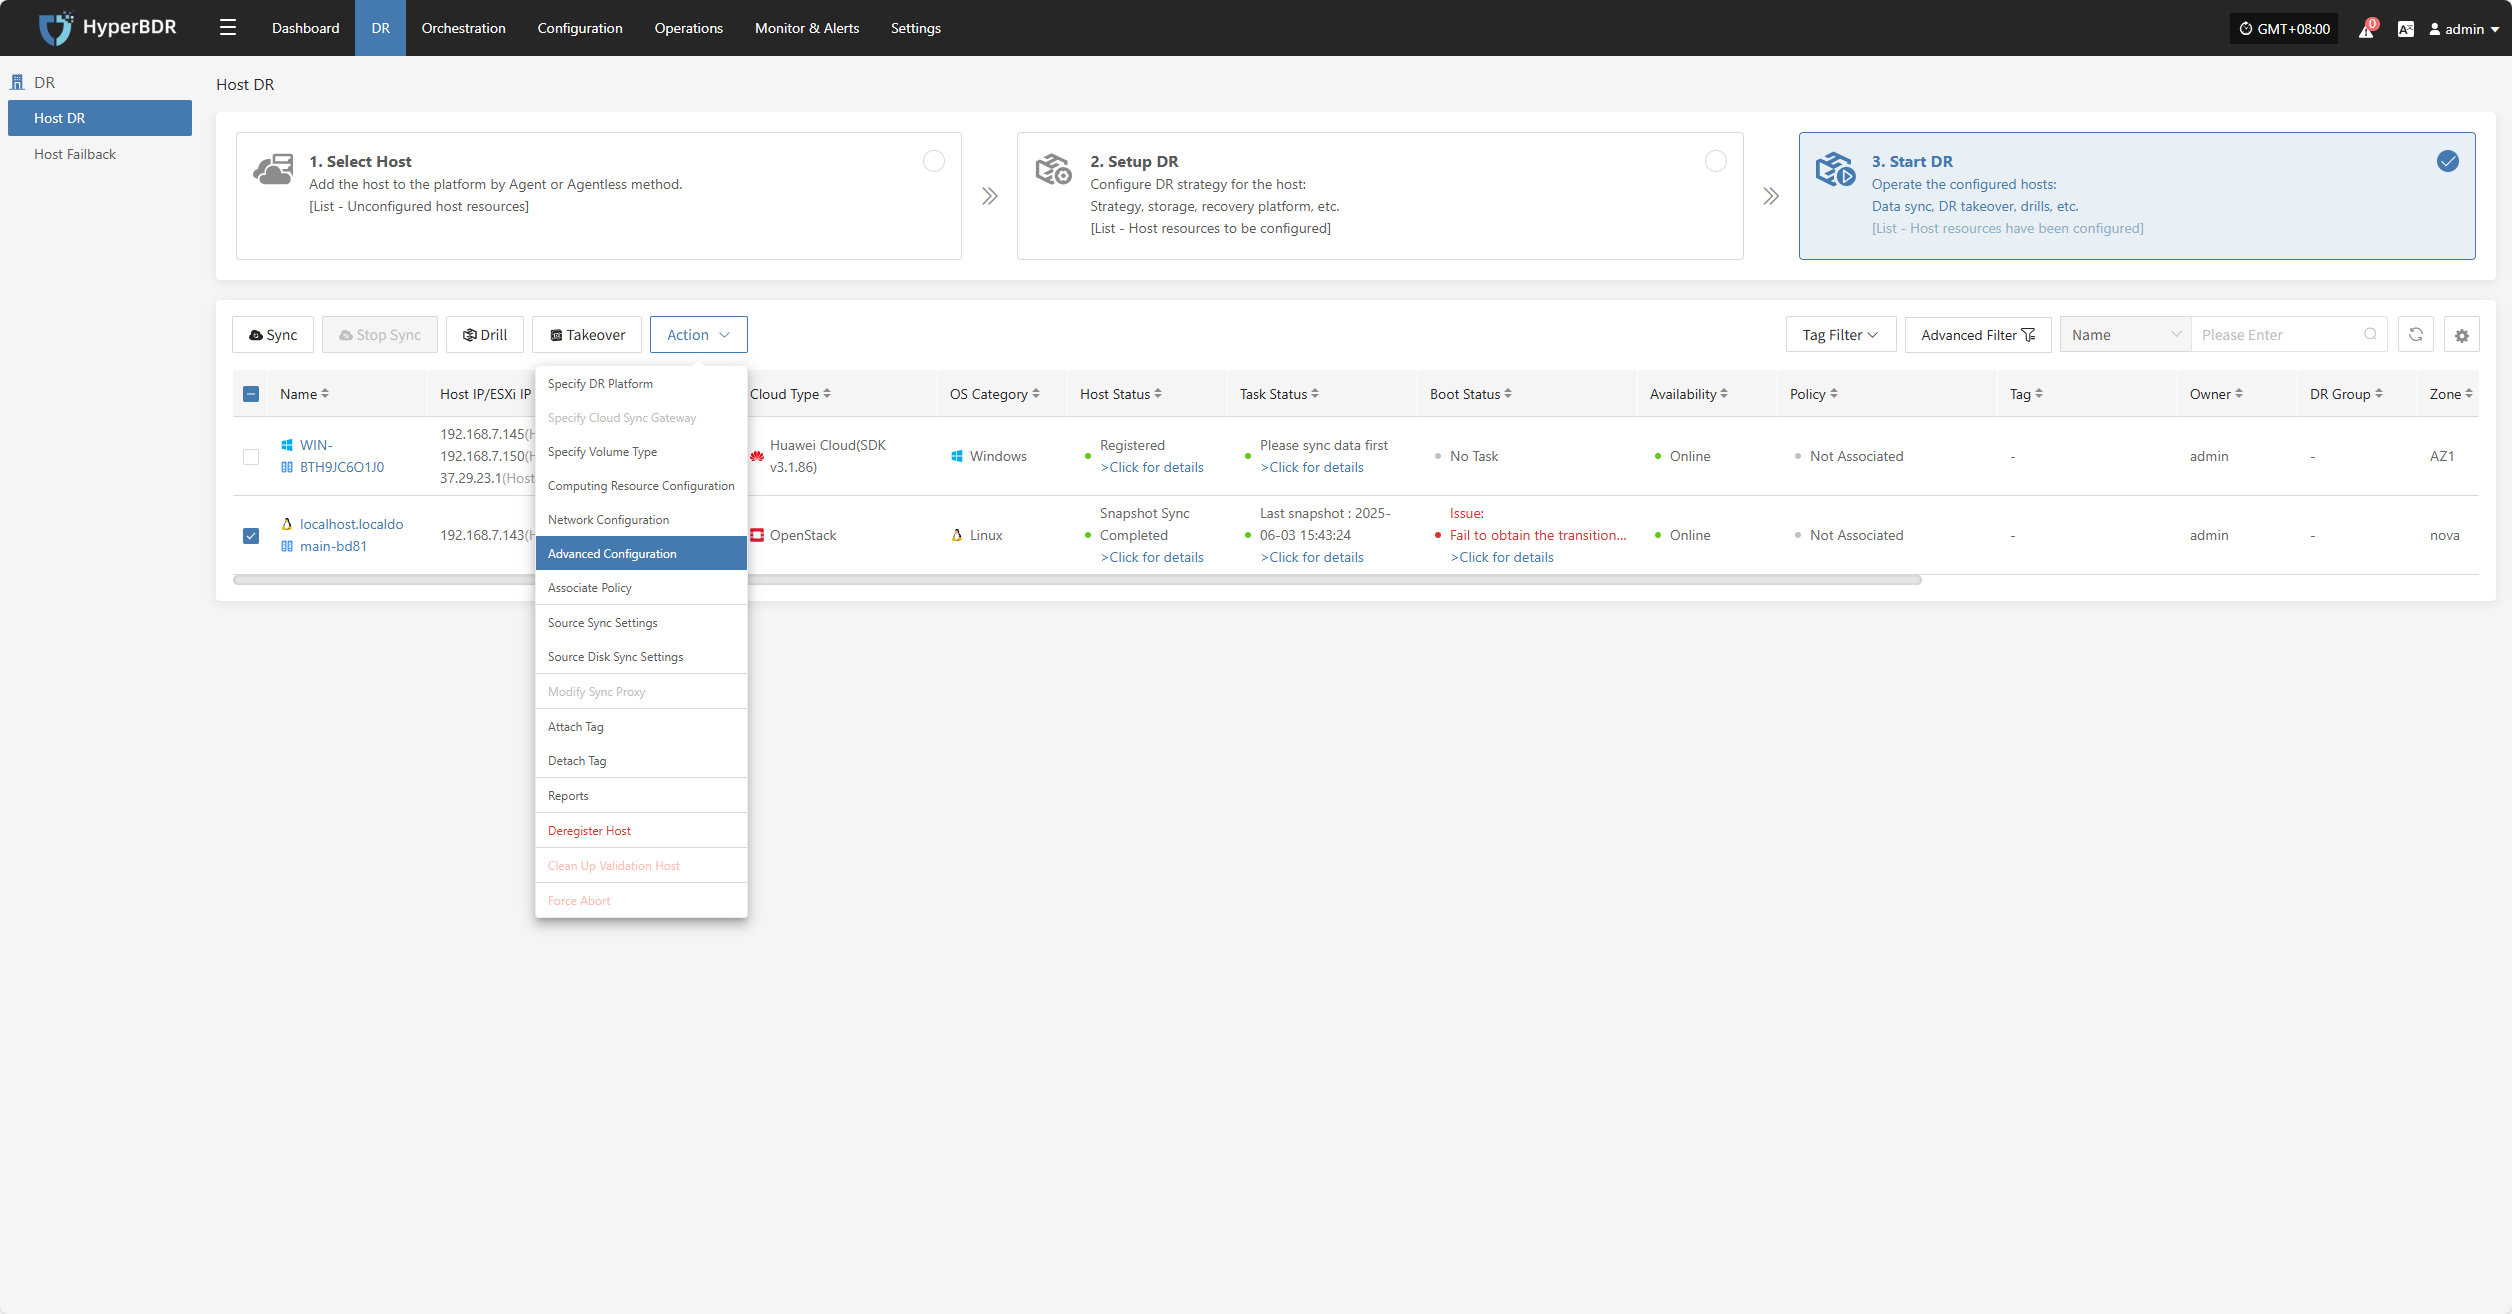Choose Deregister Host menu item
The height and width of the screenshot is (1314, 2512).
coord(641,831)
